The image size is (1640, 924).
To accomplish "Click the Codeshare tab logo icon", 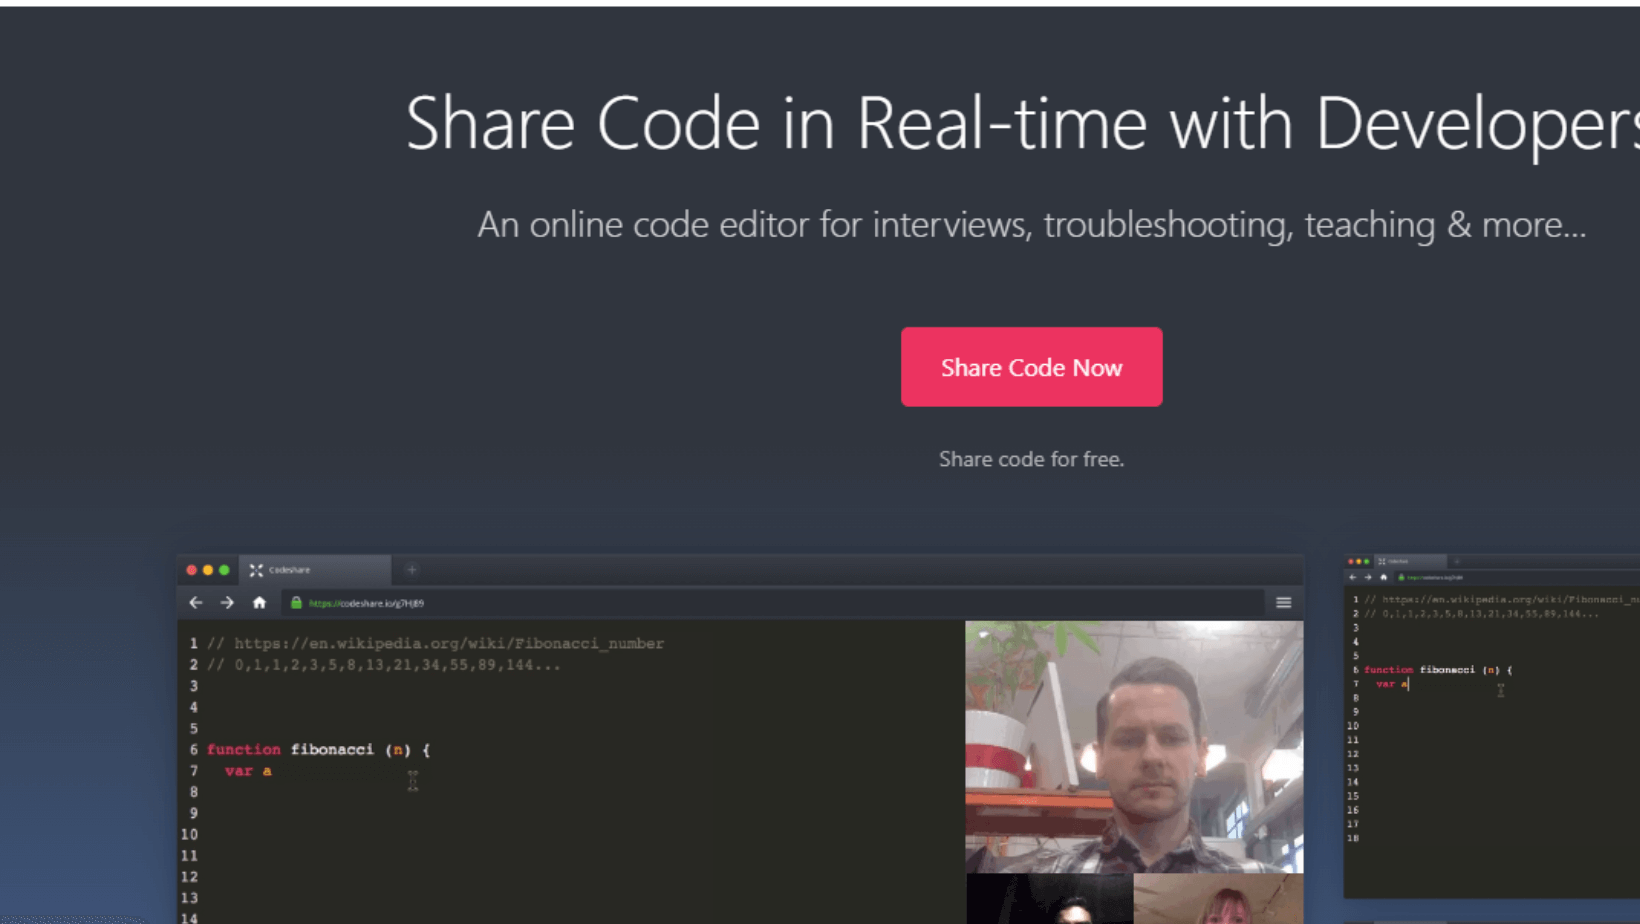I will point(256,570).
